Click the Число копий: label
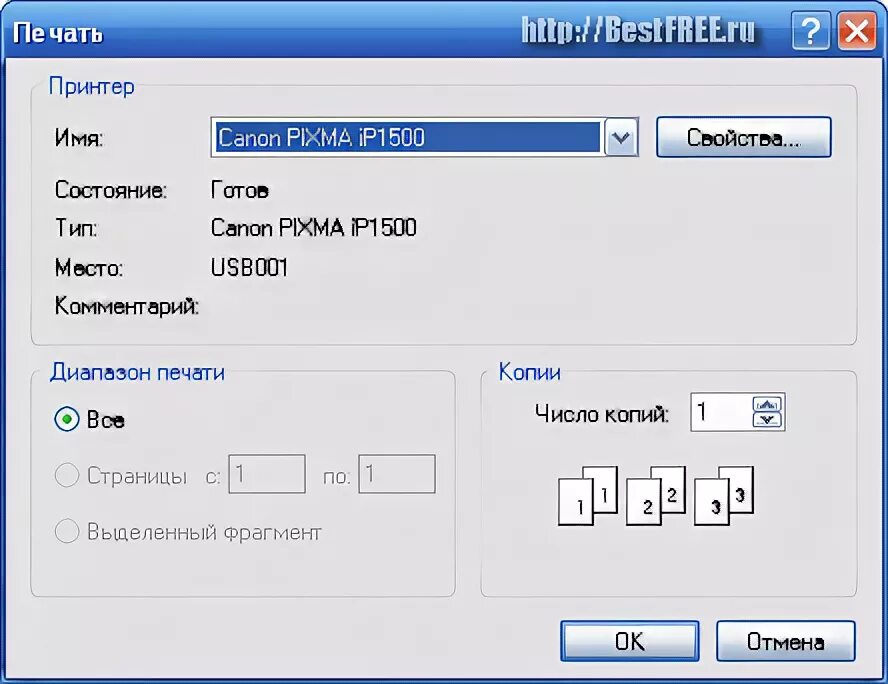888x684 pixels. pos(602,413)
